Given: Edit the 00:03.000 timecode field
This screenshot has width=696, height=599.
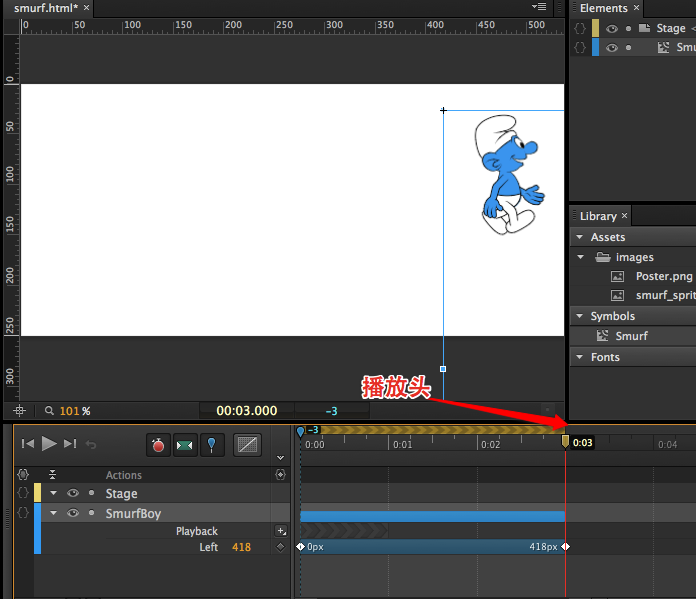Looking at the screenshot, I should (247, 411).
